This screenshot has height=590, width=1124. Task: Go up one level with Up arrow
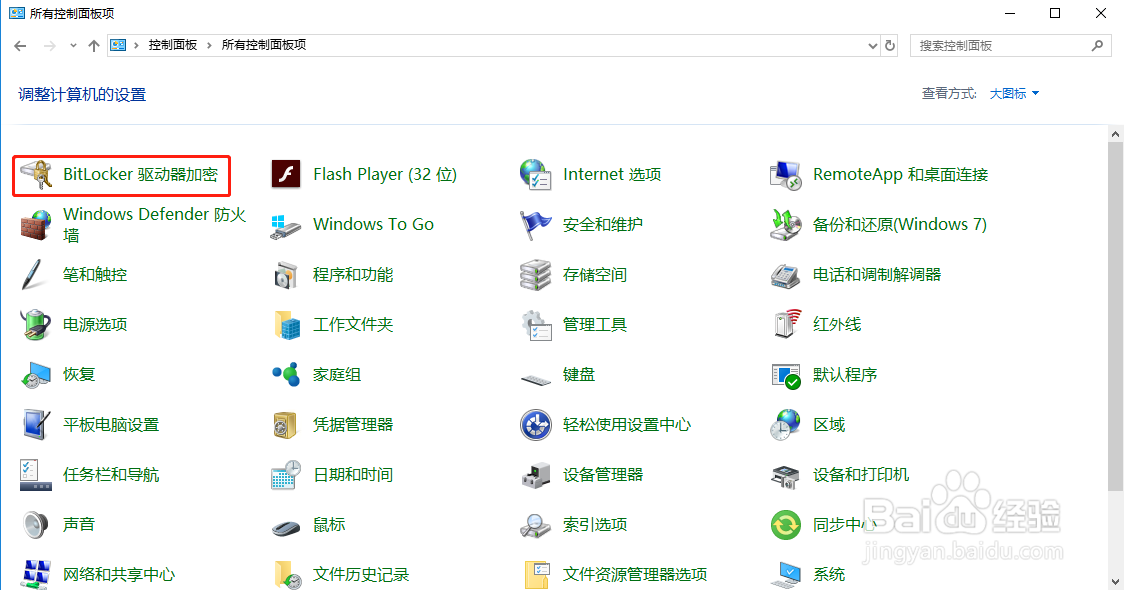point(94,46)
